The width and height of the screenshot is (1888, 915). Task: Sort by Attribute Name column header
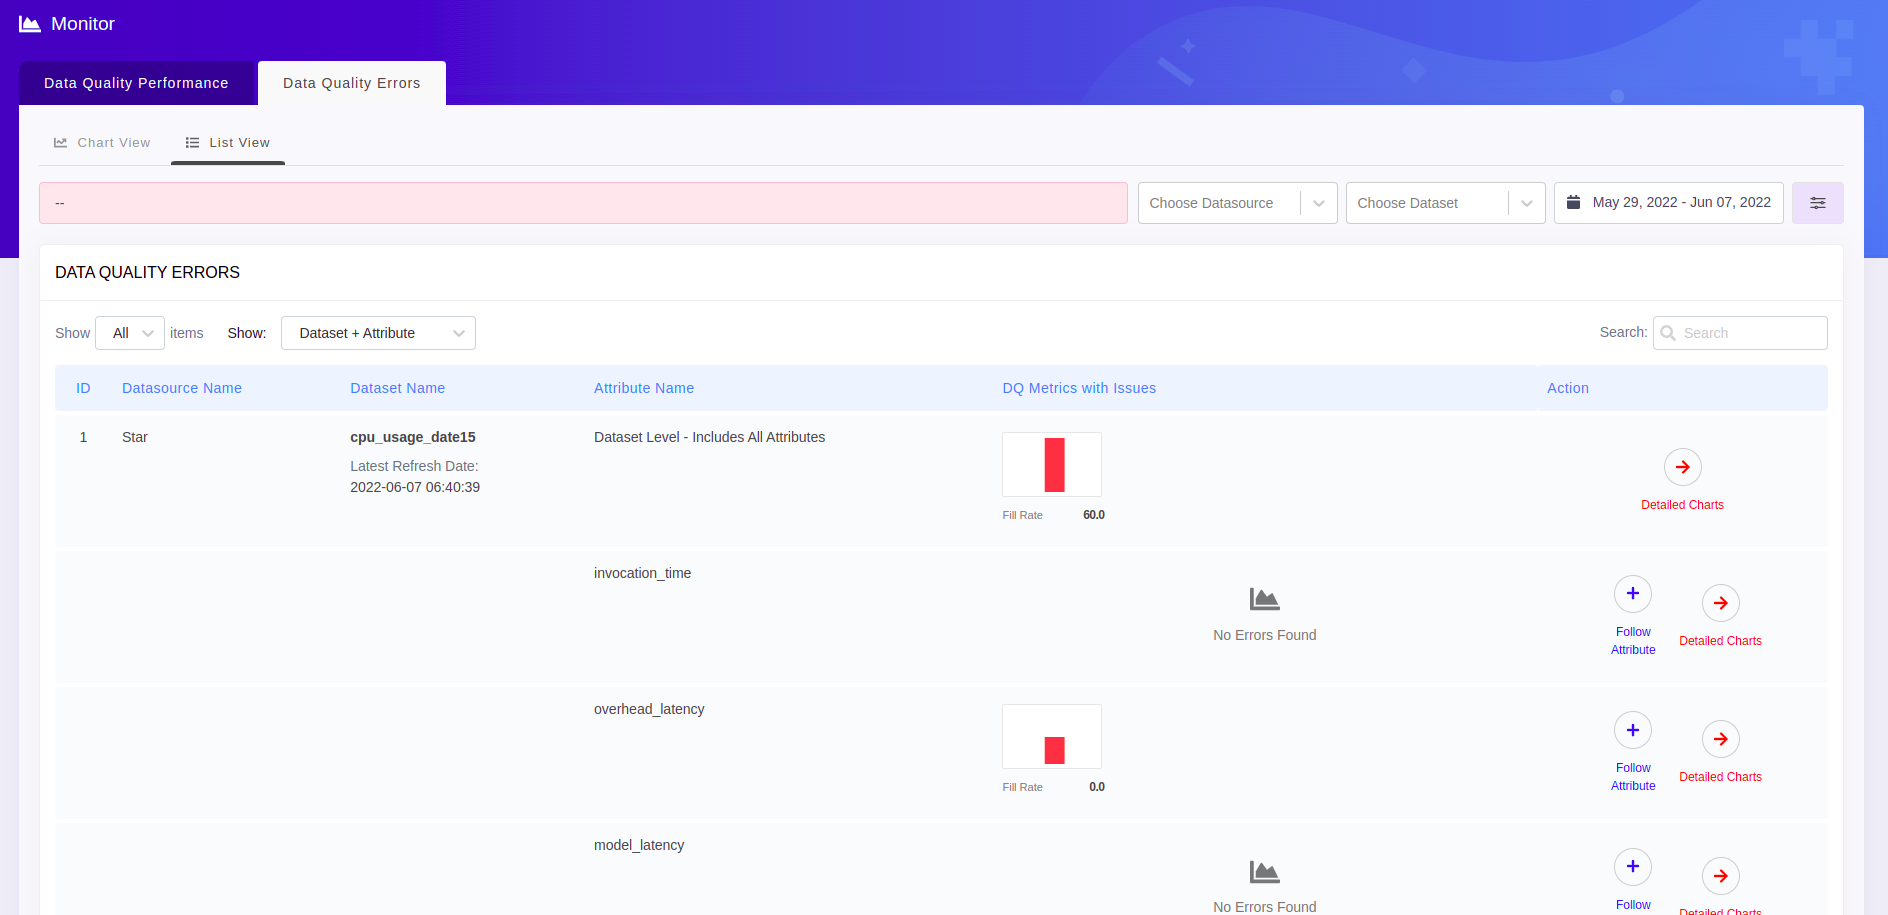pyautogui.click(x=643, y=388)
